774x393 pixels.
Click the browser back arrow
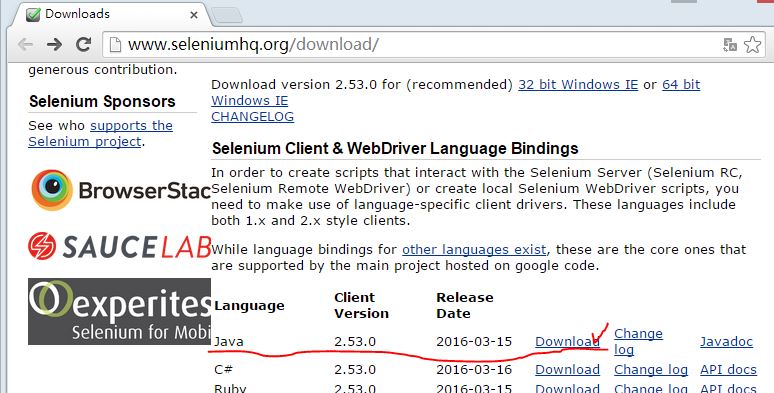coord(25,45)
